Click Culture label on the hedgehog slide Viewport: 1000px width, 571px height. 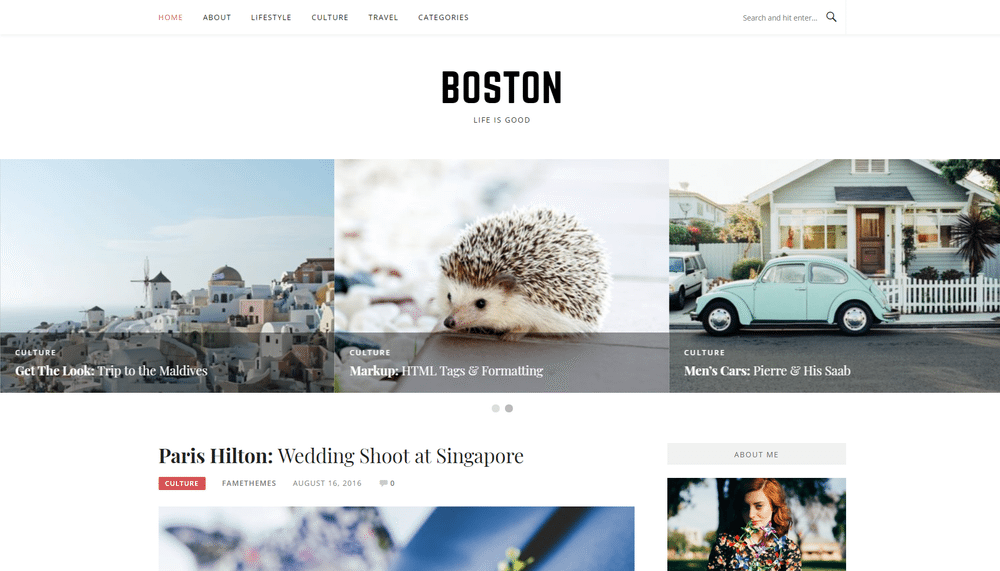[370, 352]
